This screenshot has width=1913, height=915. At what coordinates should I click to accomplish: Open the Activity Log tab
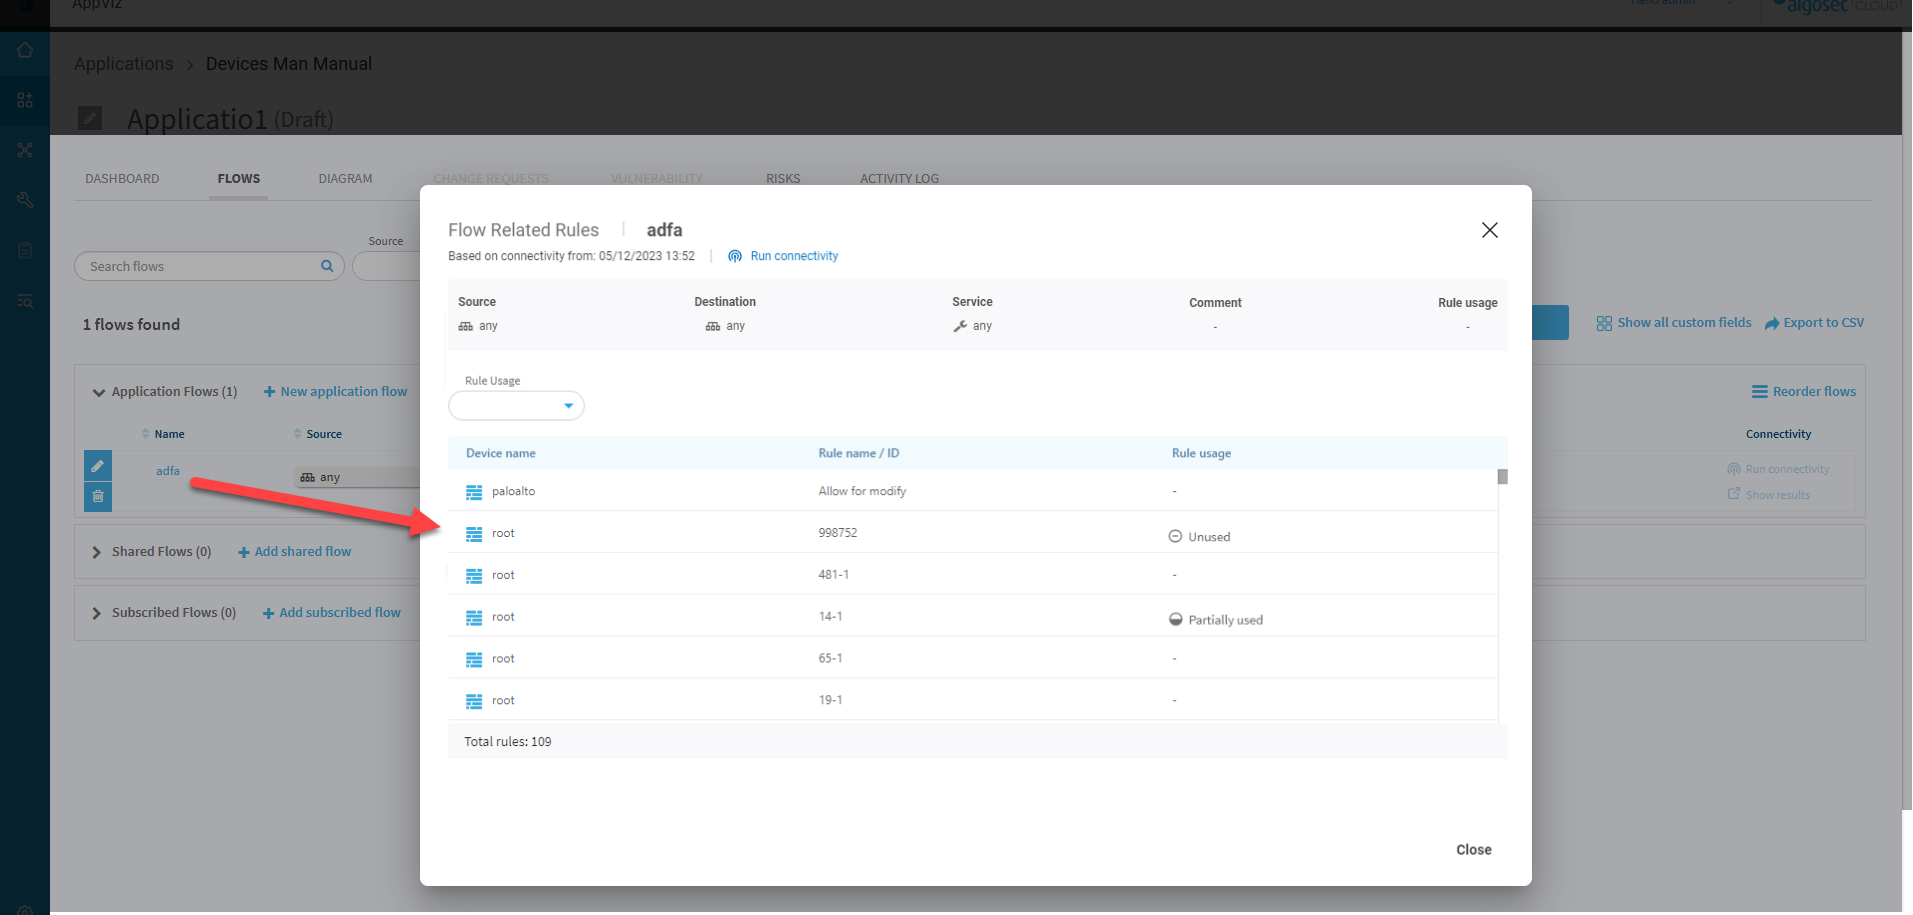tap(899, 179)
